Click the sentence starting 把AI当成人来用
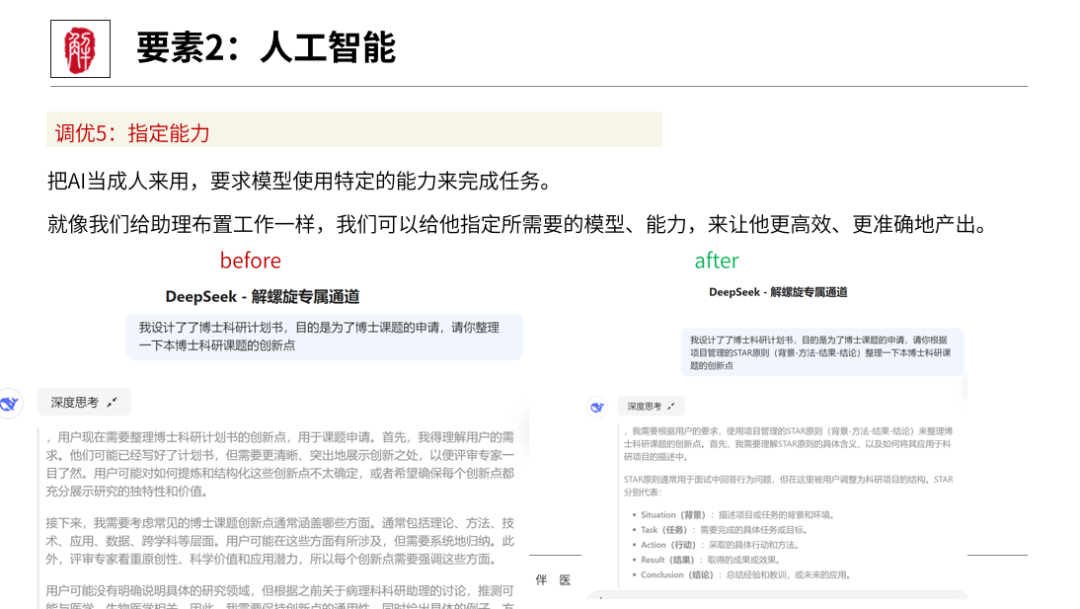The width and height of the screenshot is (1080, 609). (x=300, y=180)
